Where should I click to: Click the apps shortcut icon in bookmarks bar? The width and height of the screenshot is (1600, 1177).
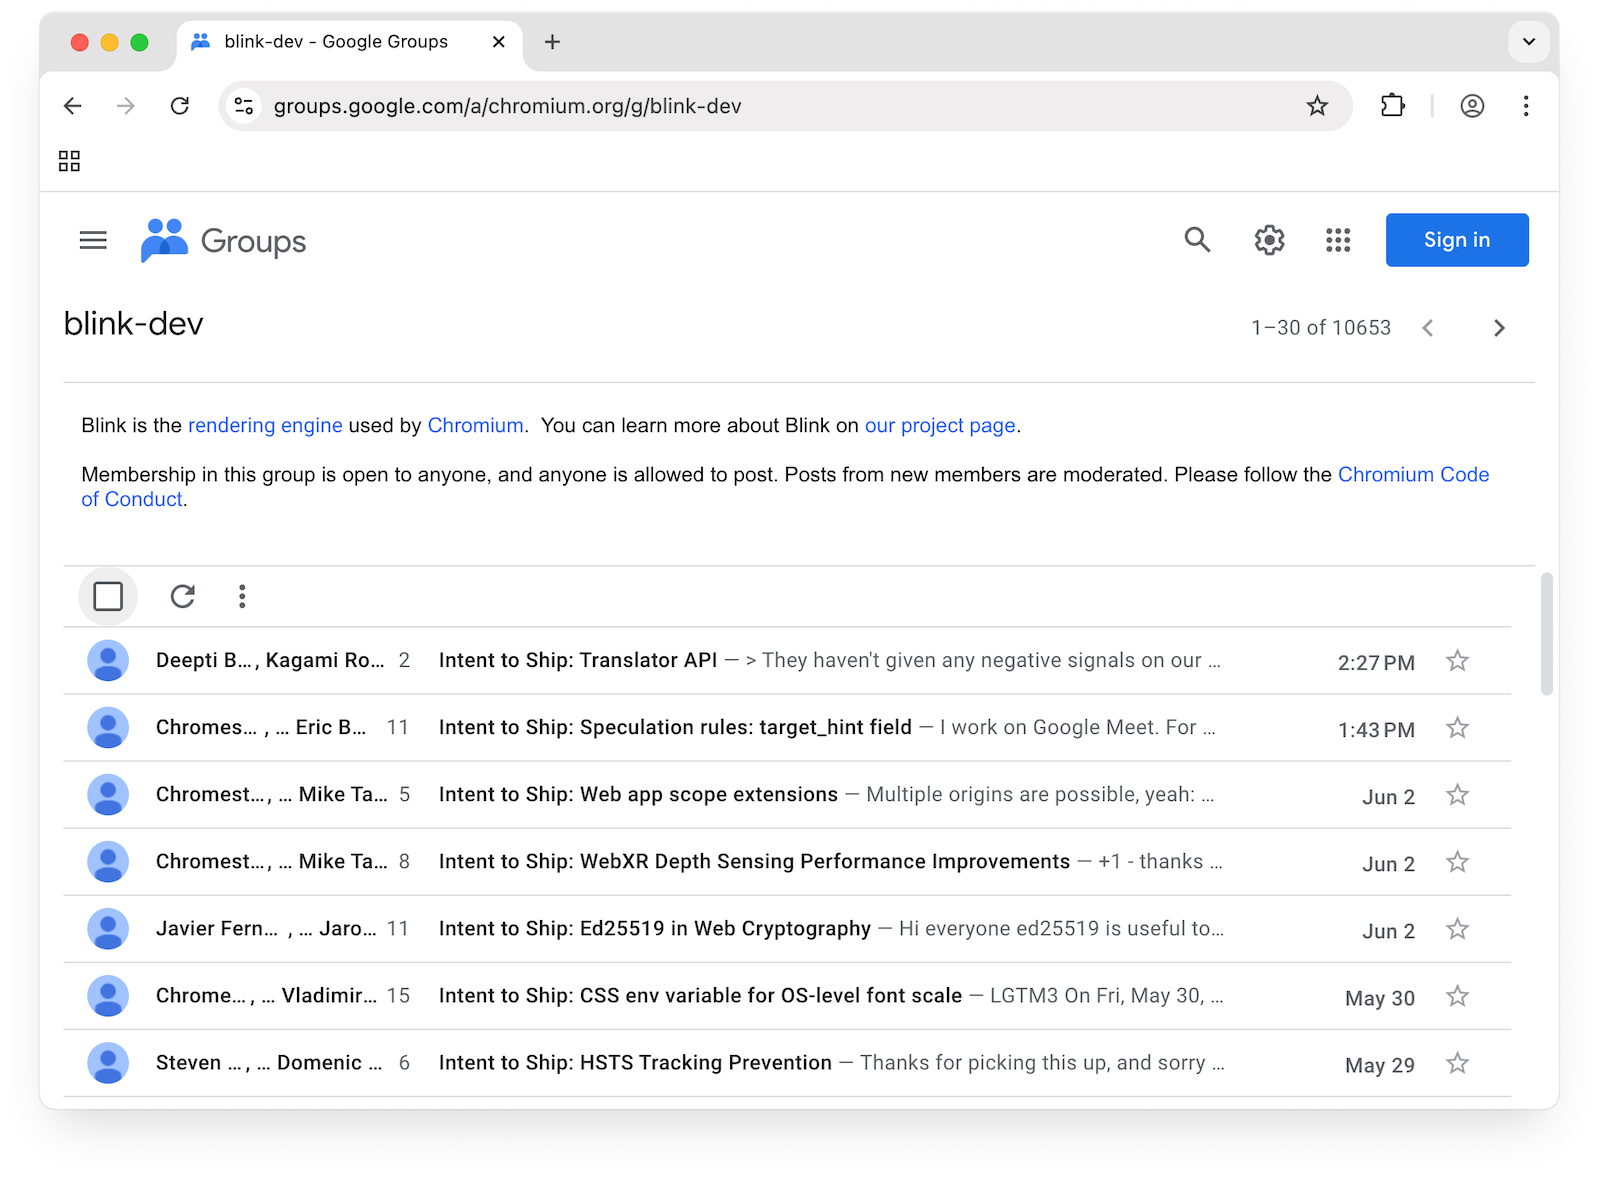69,161
